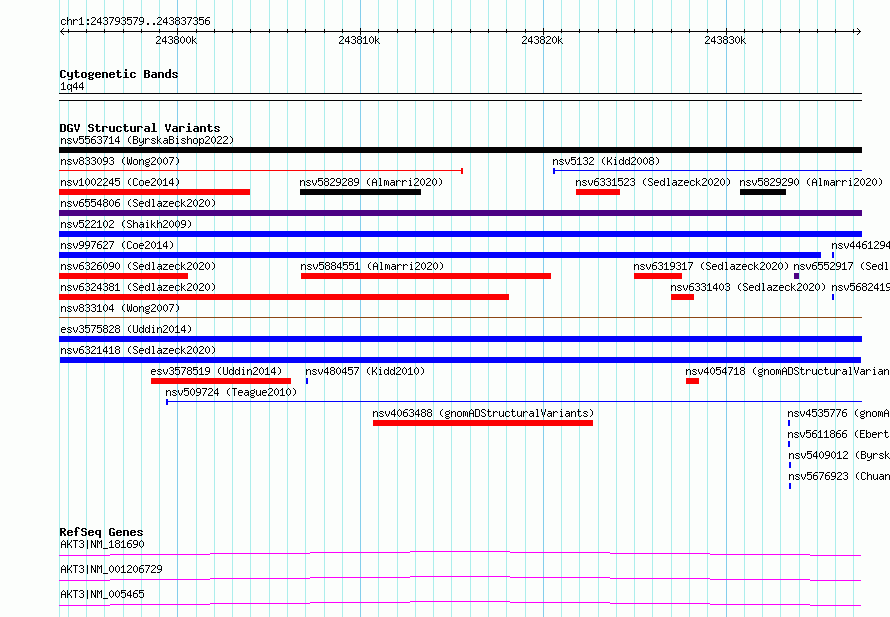
Task: Select the blue esv3575828 variant bar
Action: click(x=460, y=339)
